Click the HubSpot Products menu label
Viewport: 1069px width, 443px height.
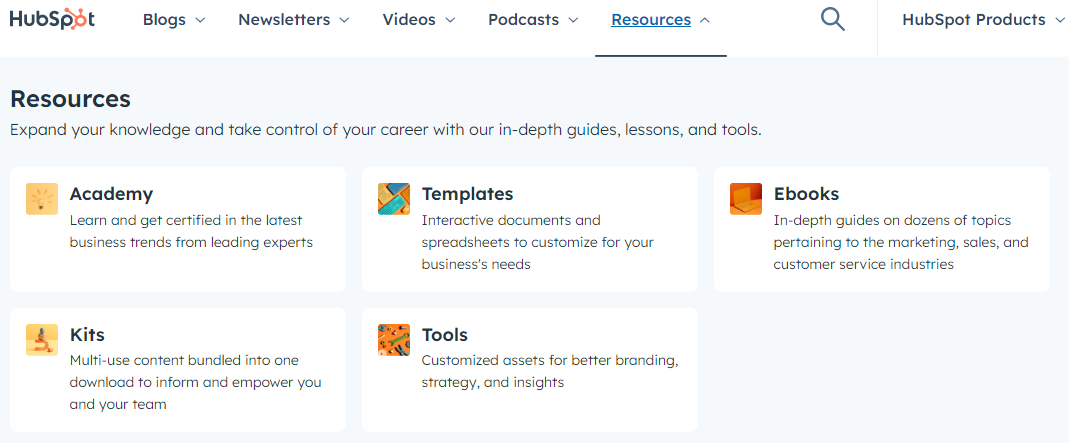[974, 20]
